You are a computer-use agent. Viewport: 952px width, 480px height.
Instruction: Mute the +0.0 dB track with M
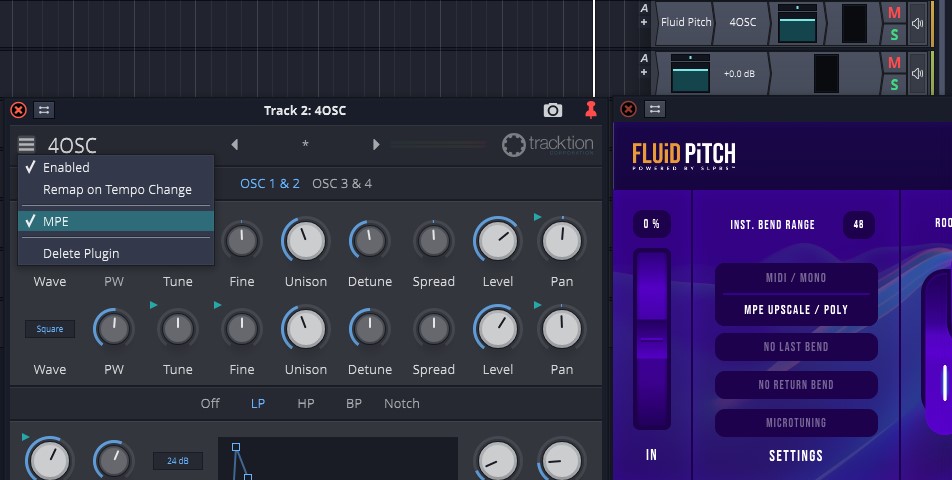(x=894, y=63)
